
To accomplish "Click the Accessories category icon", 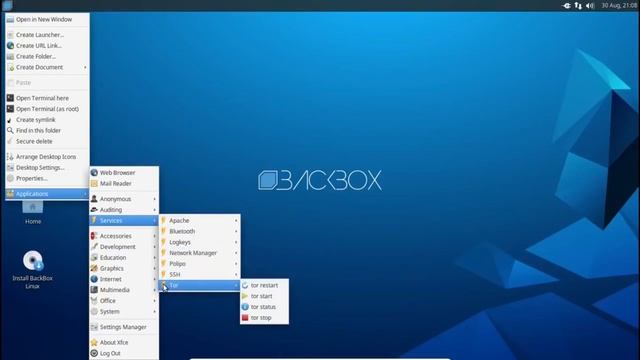I will (94, 236).
